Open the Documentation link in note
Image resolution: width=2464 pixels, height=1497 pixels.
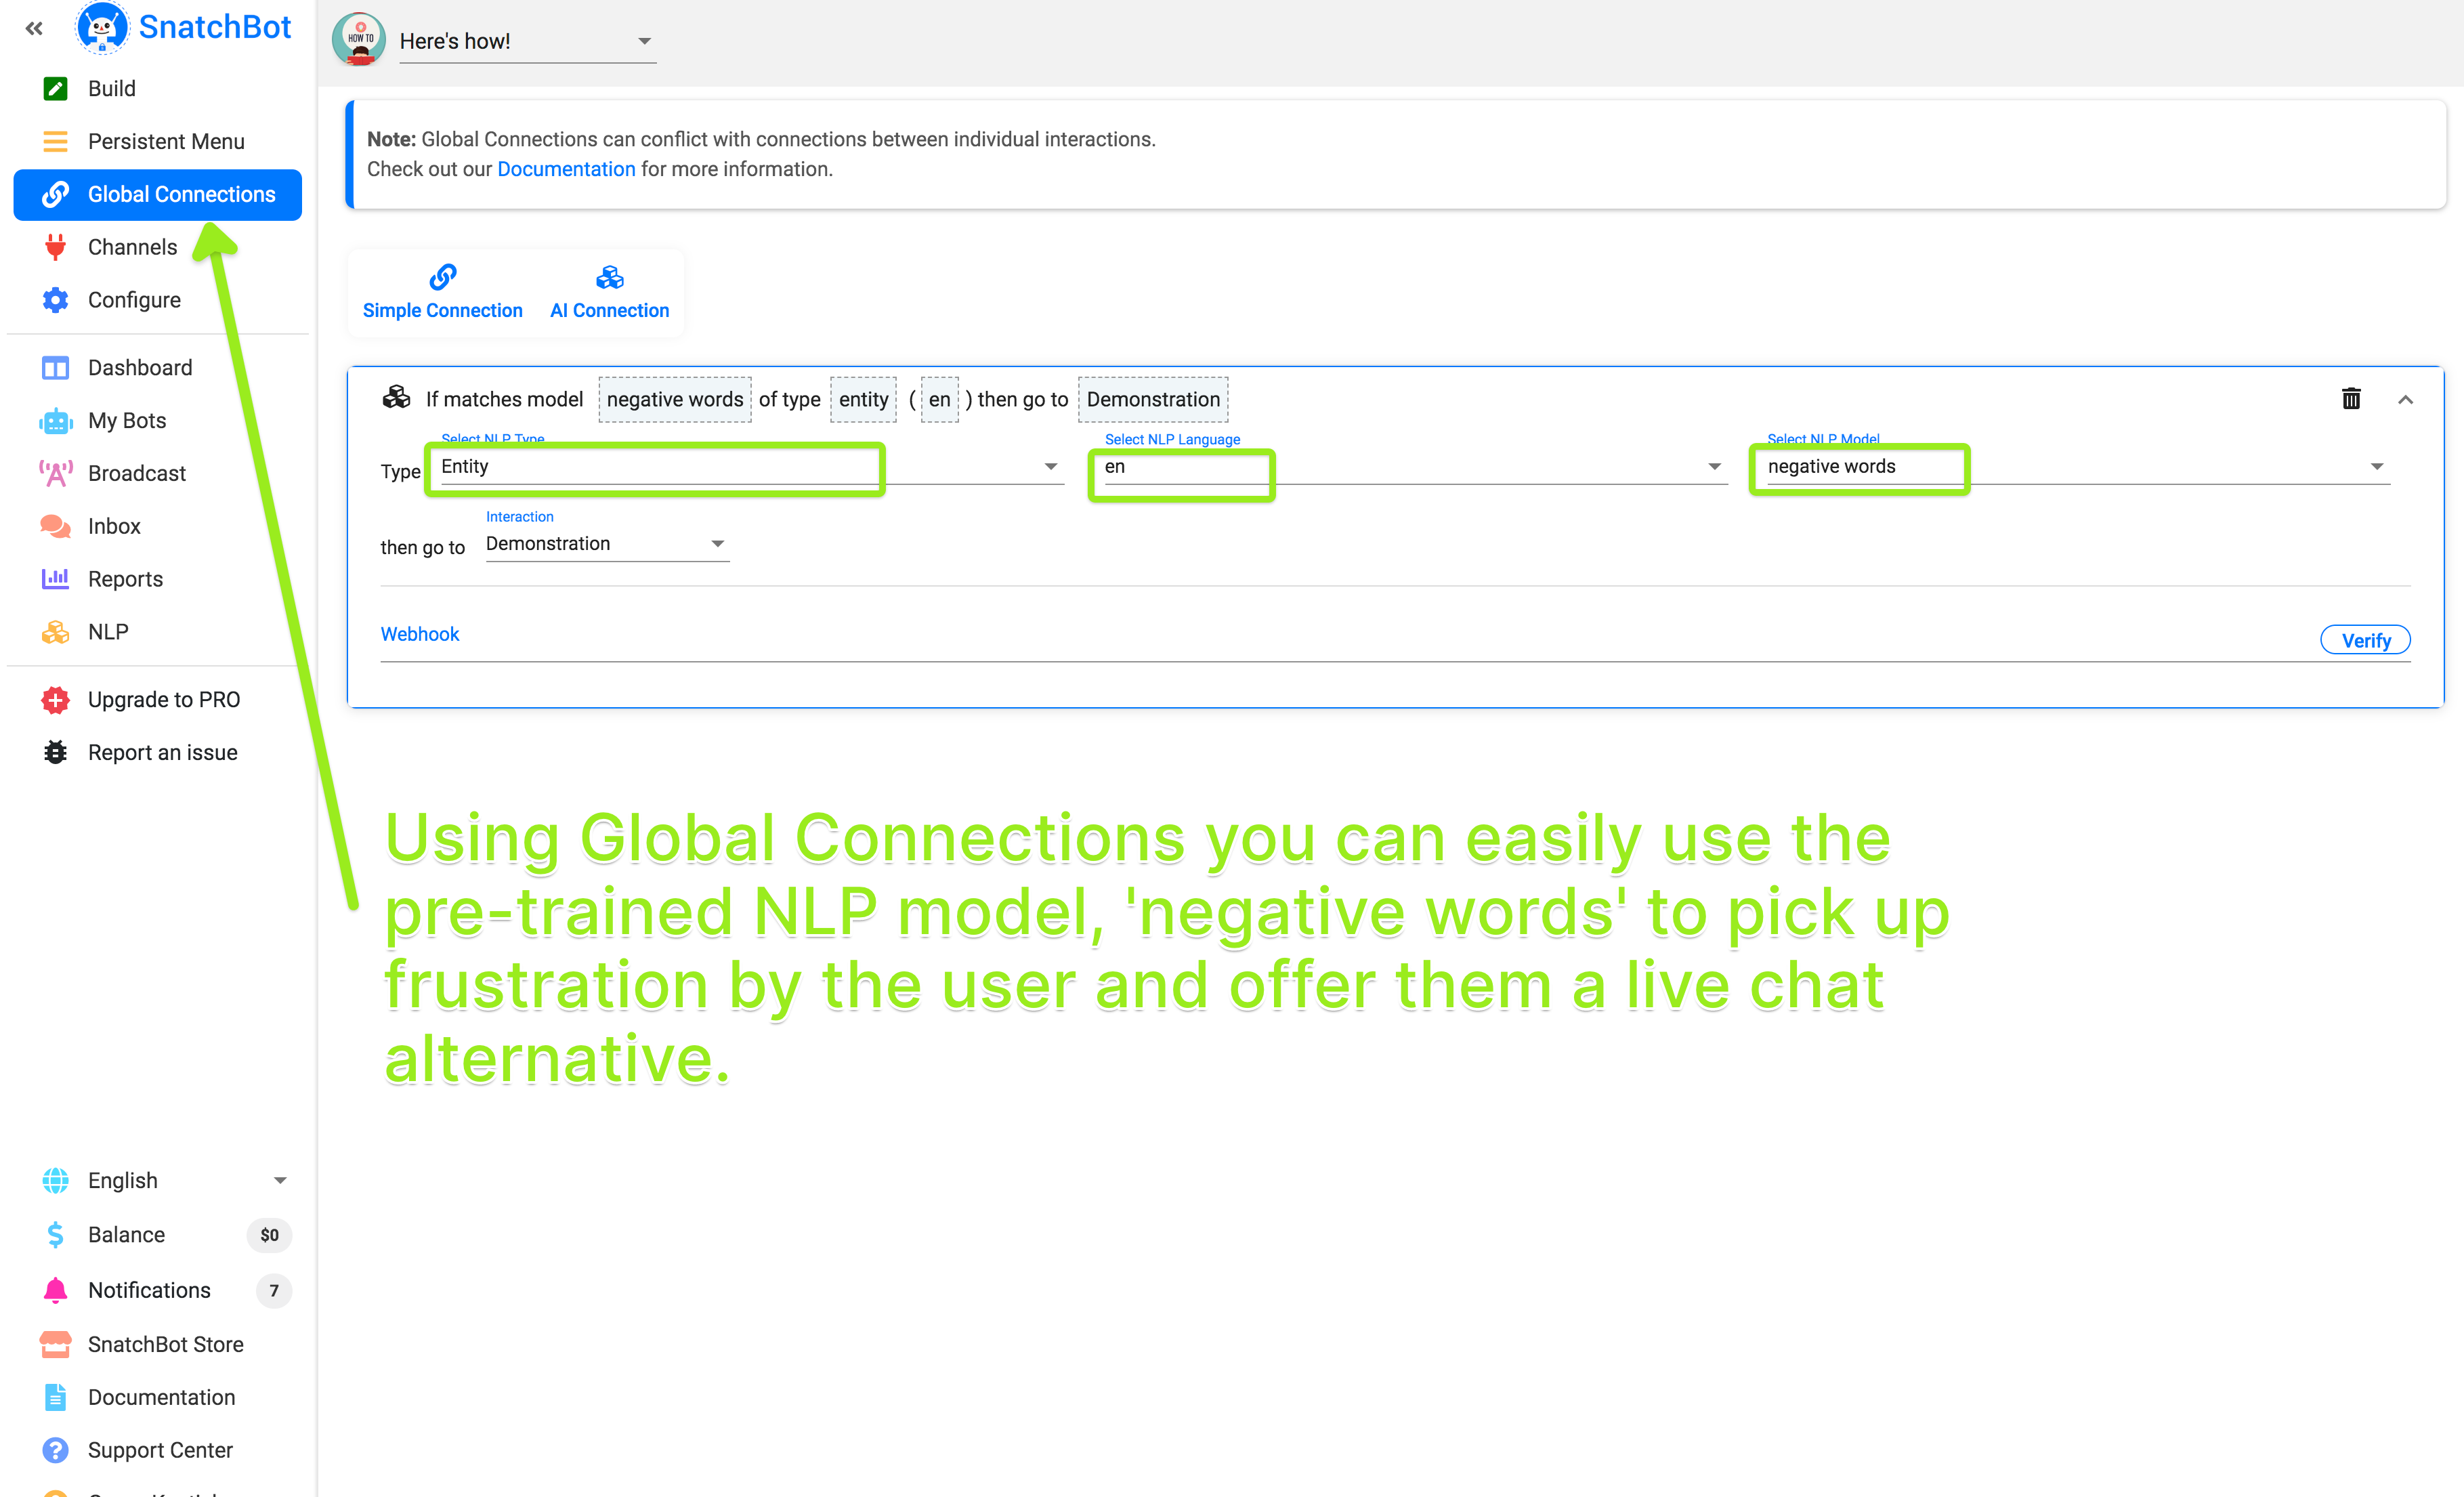566,169
